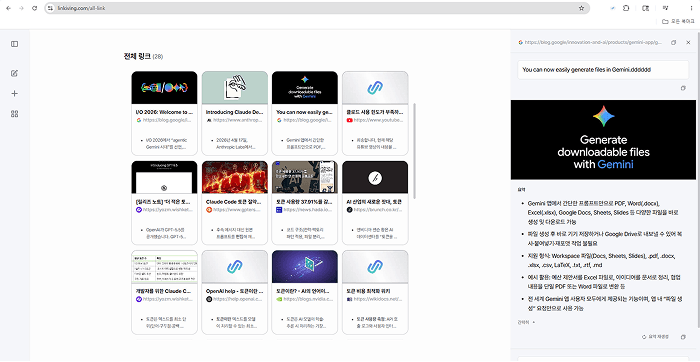Image resolution: width=700 pixels, height=362 pixels.
Task: Click the browser back arrow
Action: [x=8, y=8]
